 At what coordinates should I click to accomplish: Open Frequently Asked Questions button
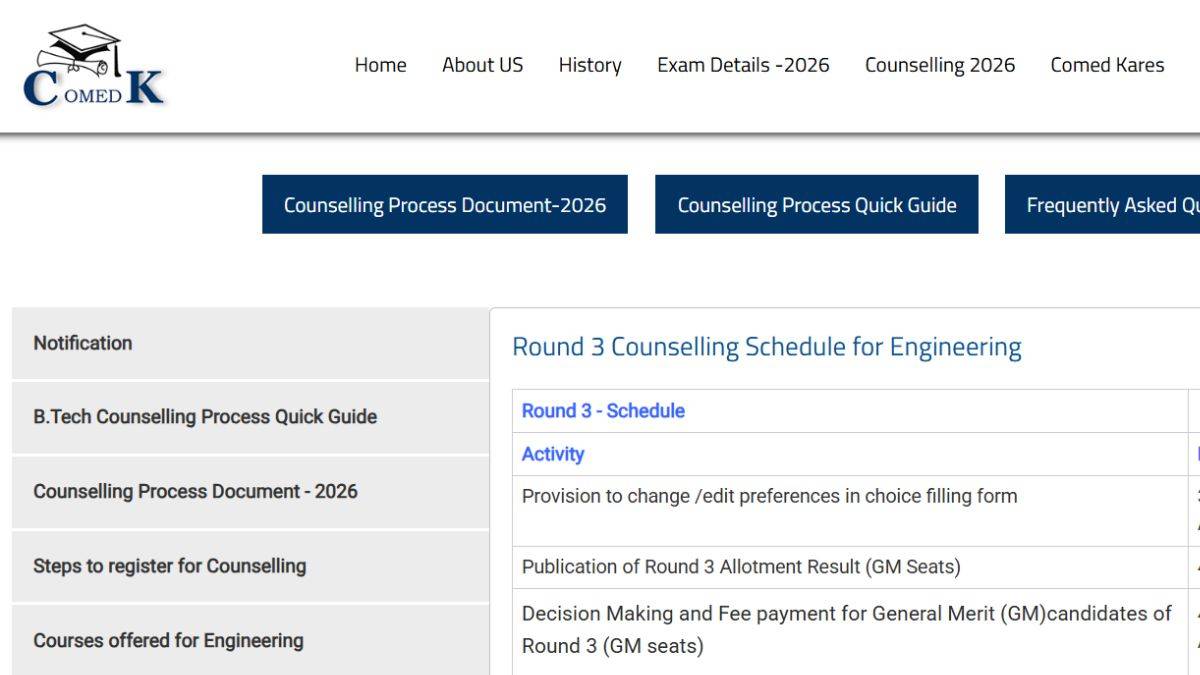tap(1102, 205)
